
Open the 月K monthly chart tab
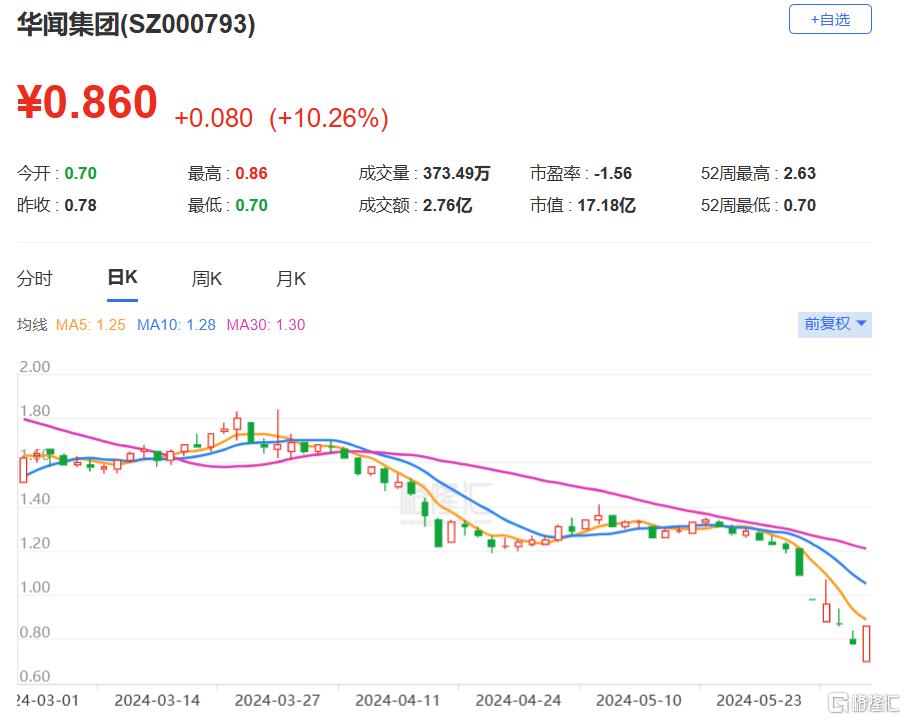tap(291, 279)
